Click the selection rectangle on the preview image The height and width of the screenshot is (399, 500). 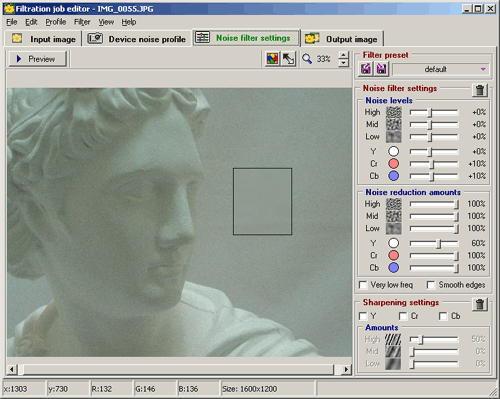(x=262, y=201)
